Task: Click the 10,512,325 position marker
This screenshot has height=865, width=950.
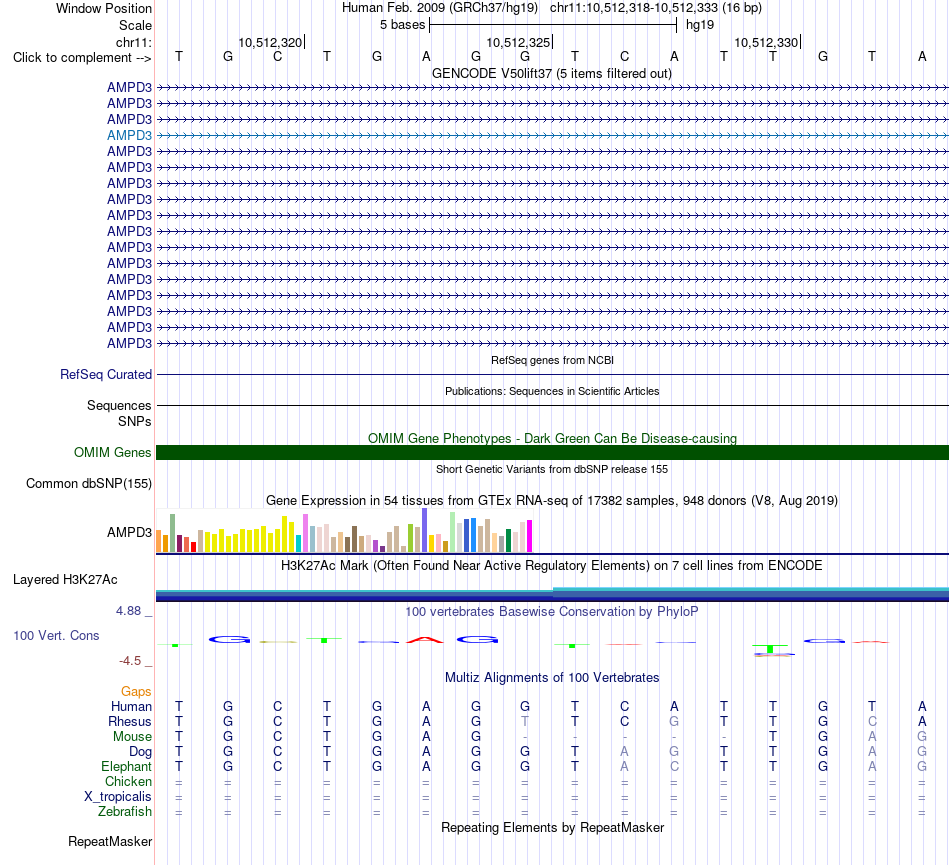Action: (x=519, y=42)
